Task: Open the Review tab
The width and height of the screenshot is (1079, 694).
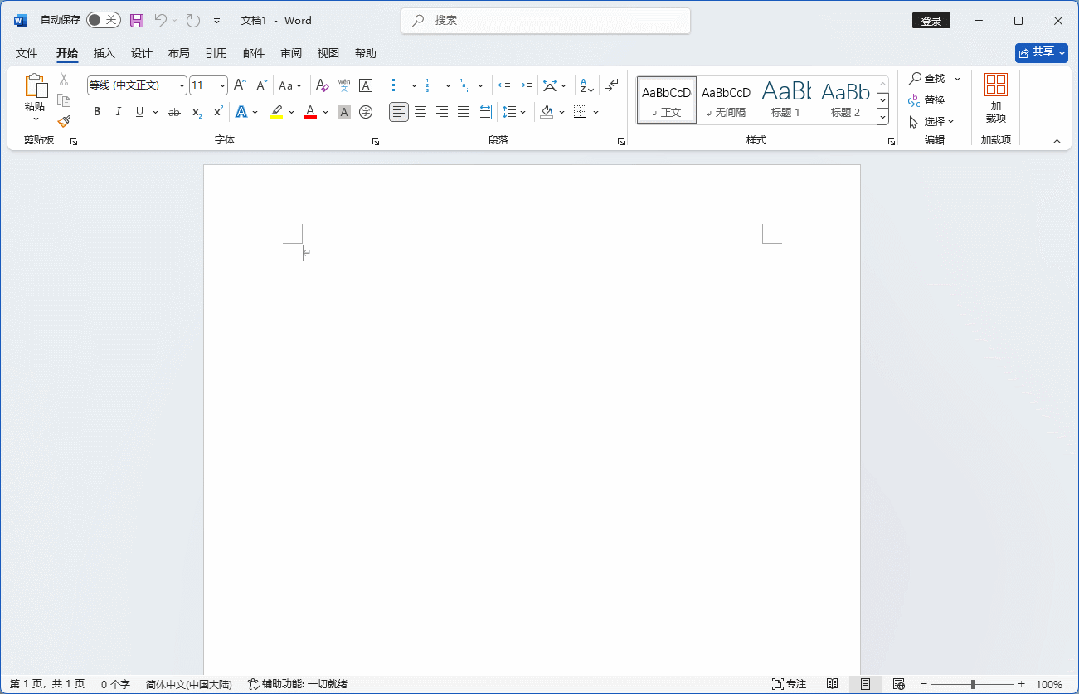Action: [291, 53]
